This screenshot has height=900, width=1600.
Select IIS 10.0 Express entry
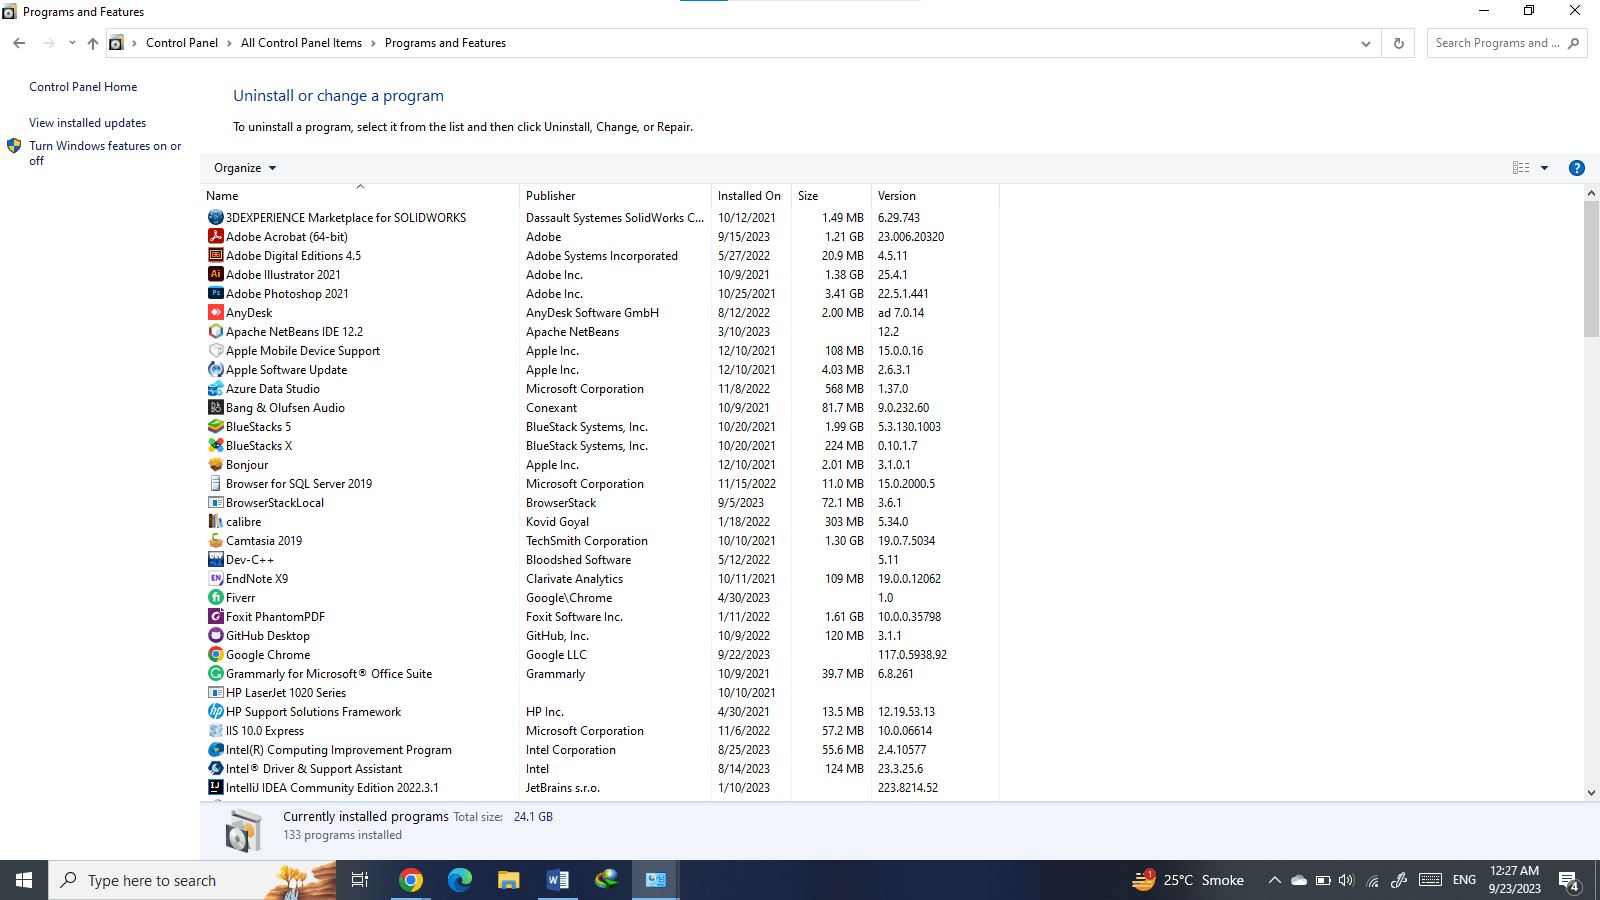coord(600,730)
